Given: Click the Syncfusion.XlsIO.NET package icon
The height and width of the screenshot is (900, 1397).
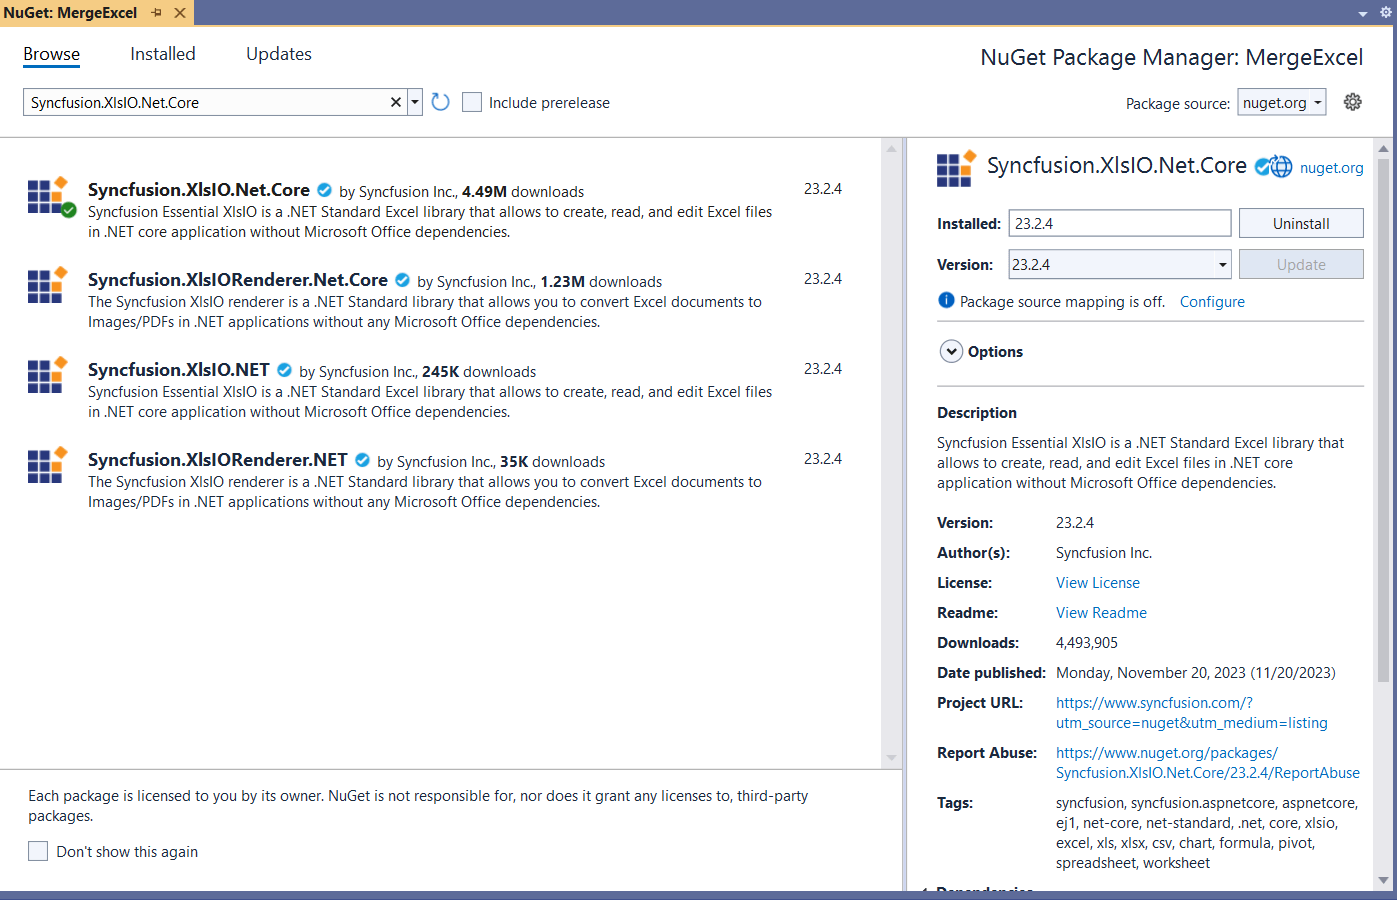Looking at the screenshot, I should (x=47, y=376).
